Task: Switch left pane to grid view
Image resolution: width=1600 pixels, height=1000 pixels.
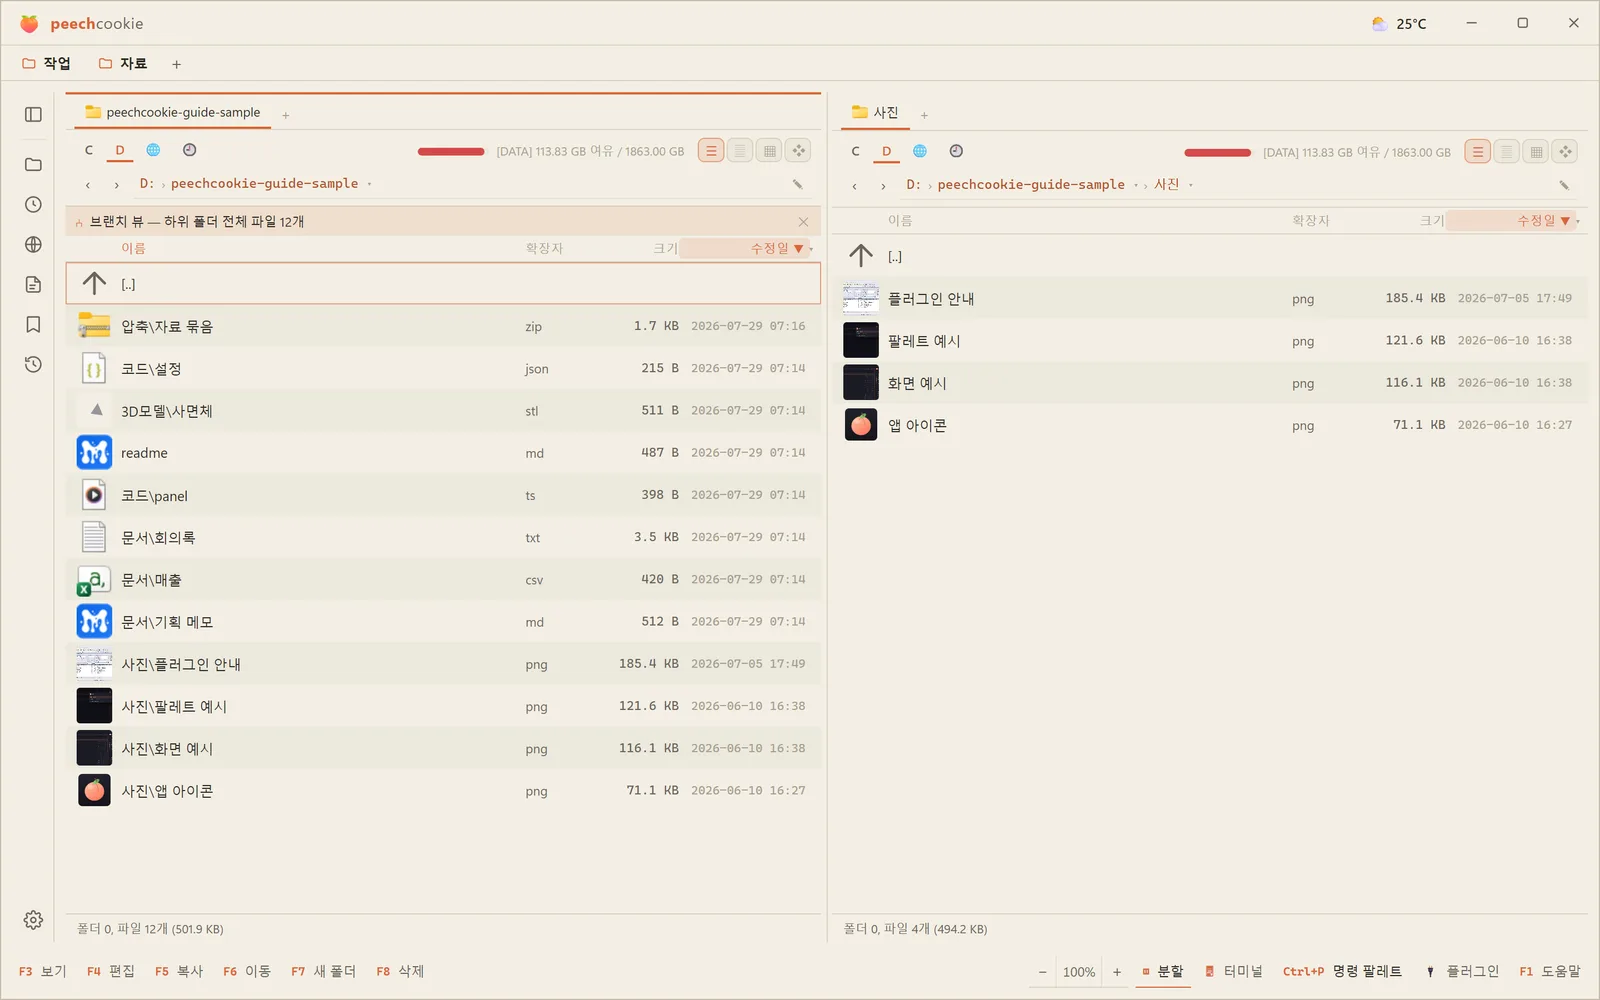Action: (x=769, y=151)
